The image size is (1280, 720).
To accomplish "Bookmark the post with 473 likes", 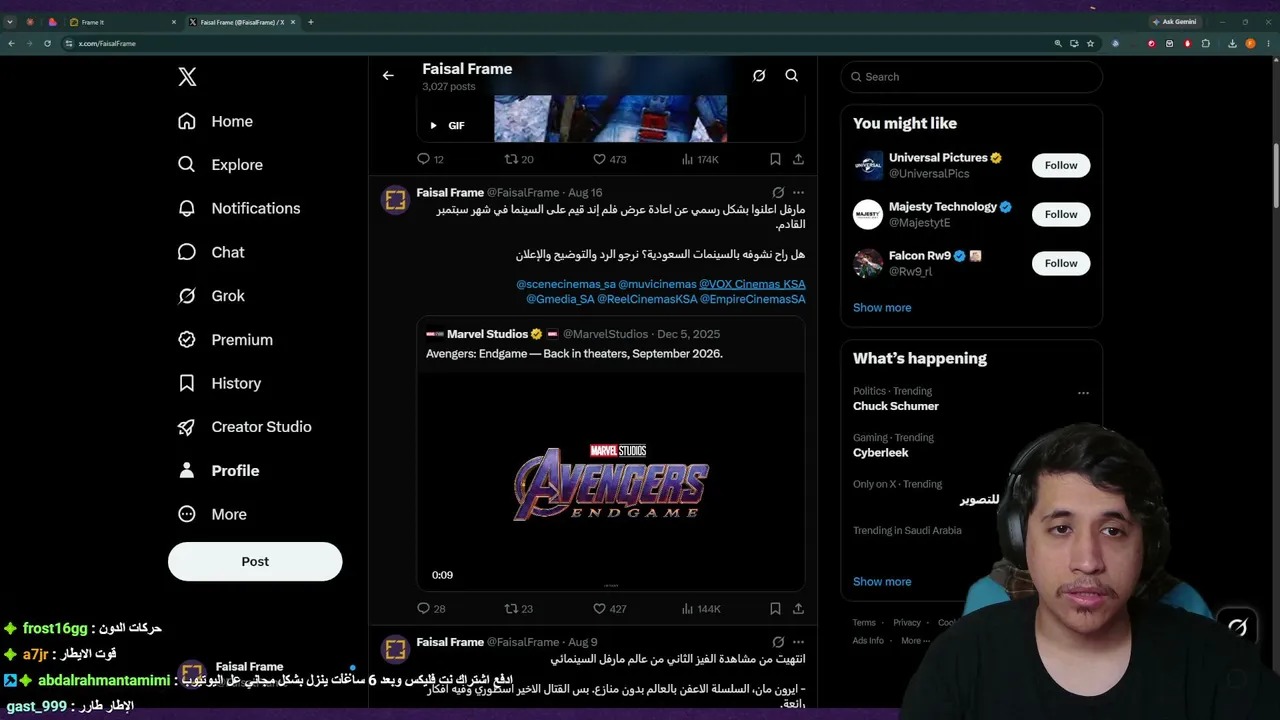I will (x=775, y=159).
